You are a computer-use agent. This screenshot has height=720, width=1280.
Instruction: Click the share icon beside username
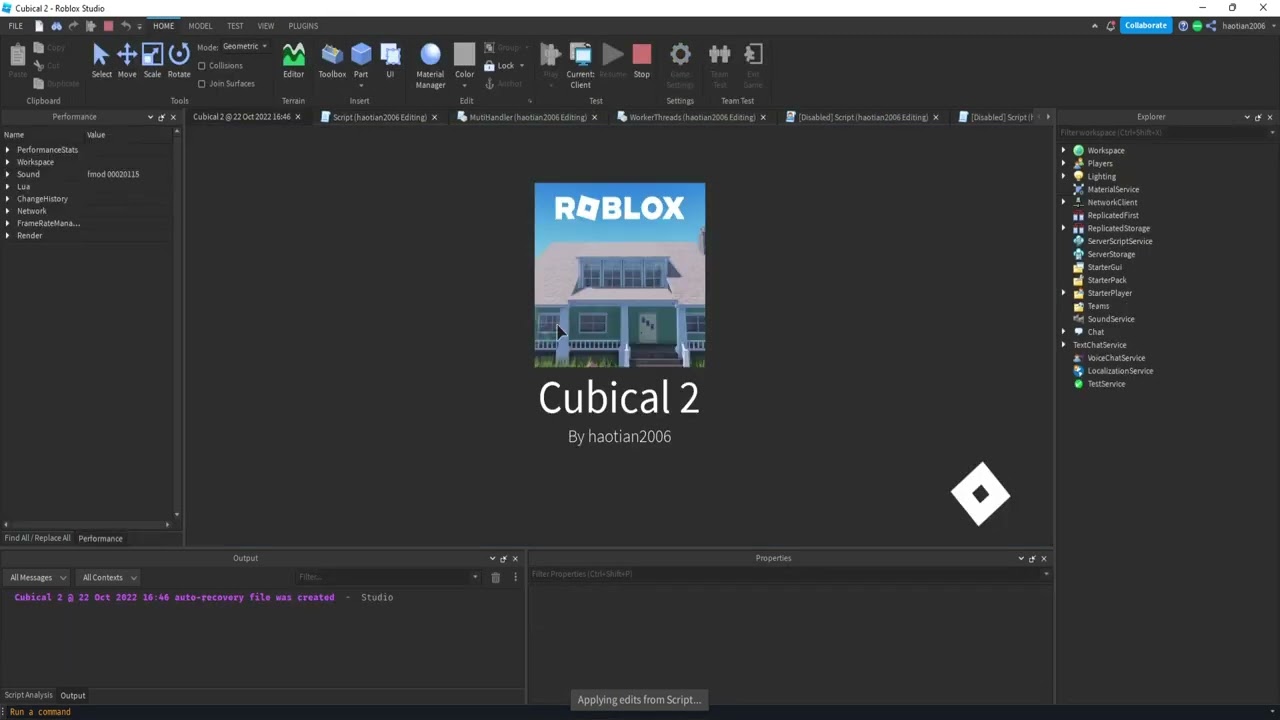(1211, 26)
